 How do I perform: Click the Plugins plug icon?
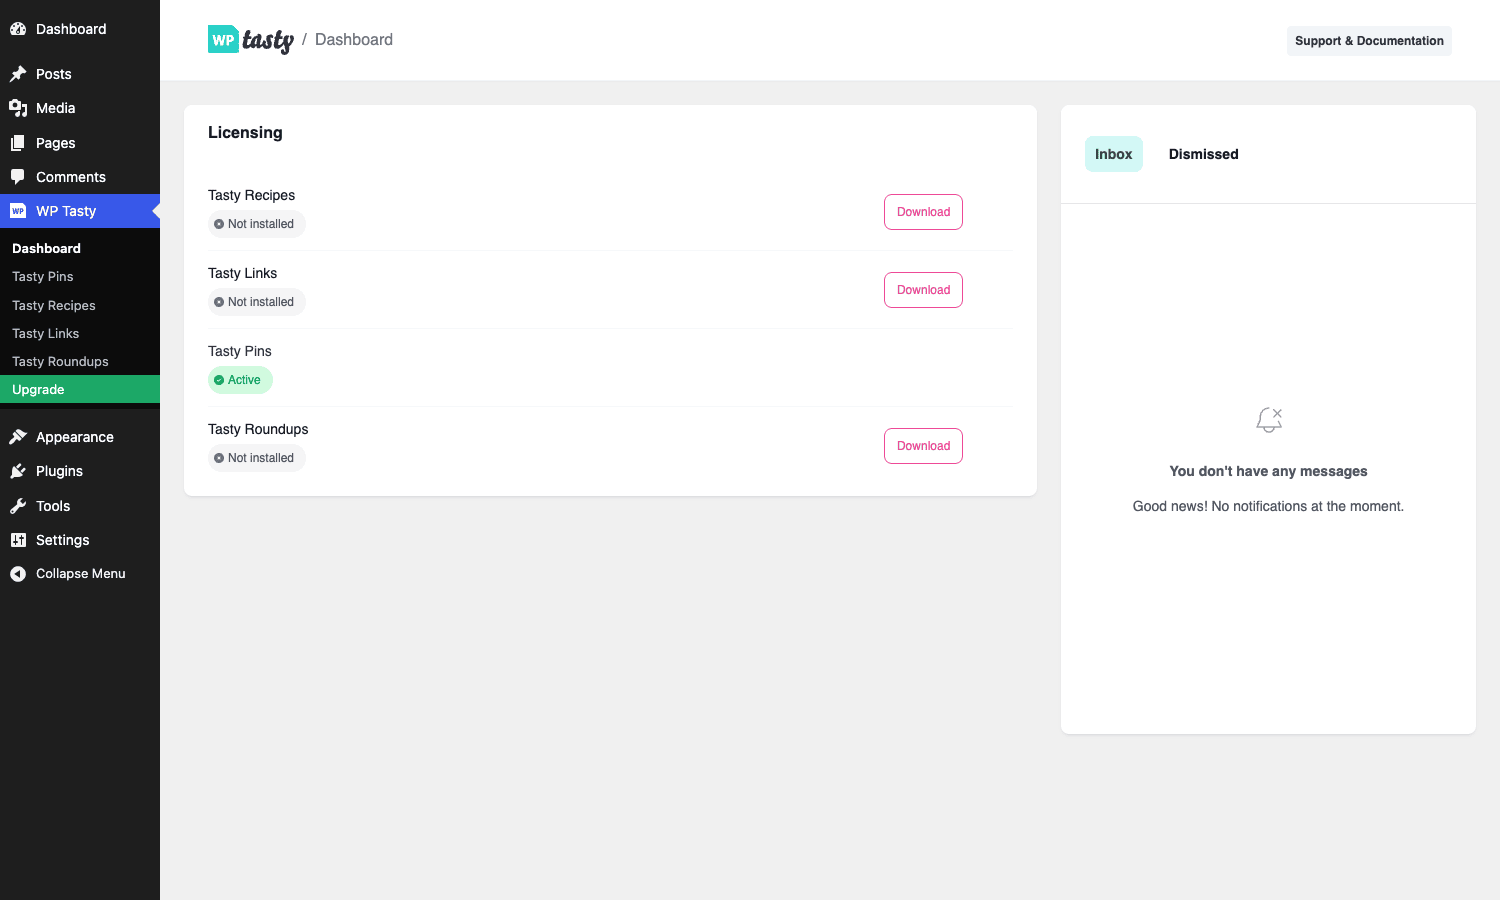[18, 471]
